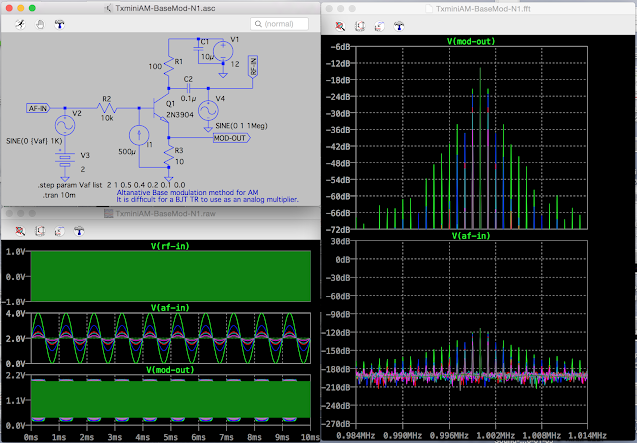Click the 1.0V axis label of rf-in pane
This screenshot has height=443, width=637.
point(15,252)
